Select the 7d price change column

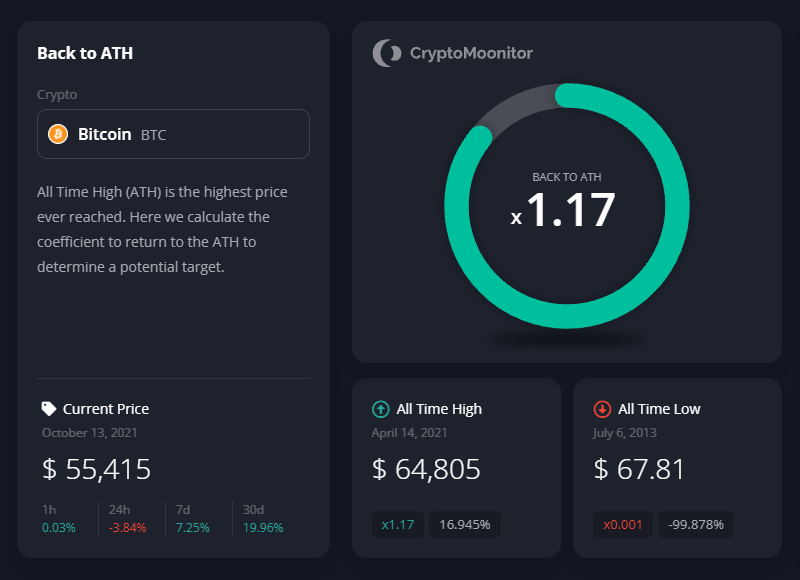click(195, 519)
